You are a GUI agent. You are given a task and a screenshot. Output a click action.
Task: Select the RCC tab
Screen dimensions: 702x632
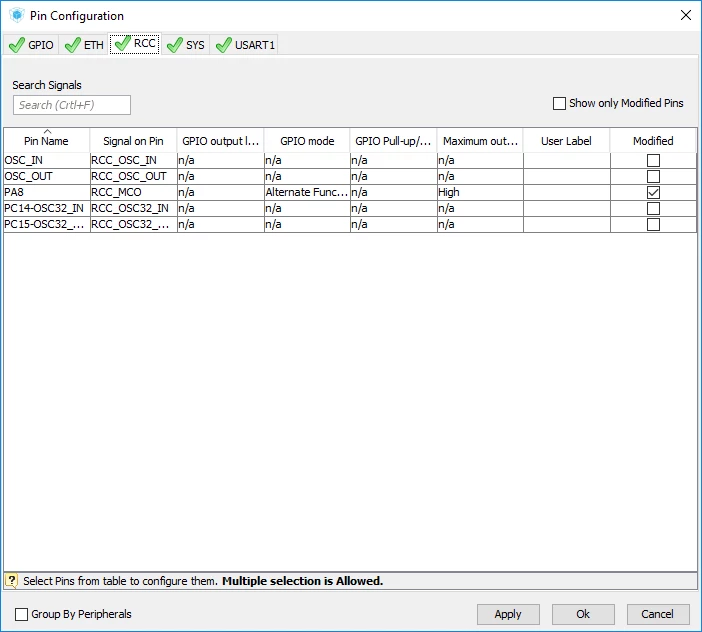pos(135,43)
